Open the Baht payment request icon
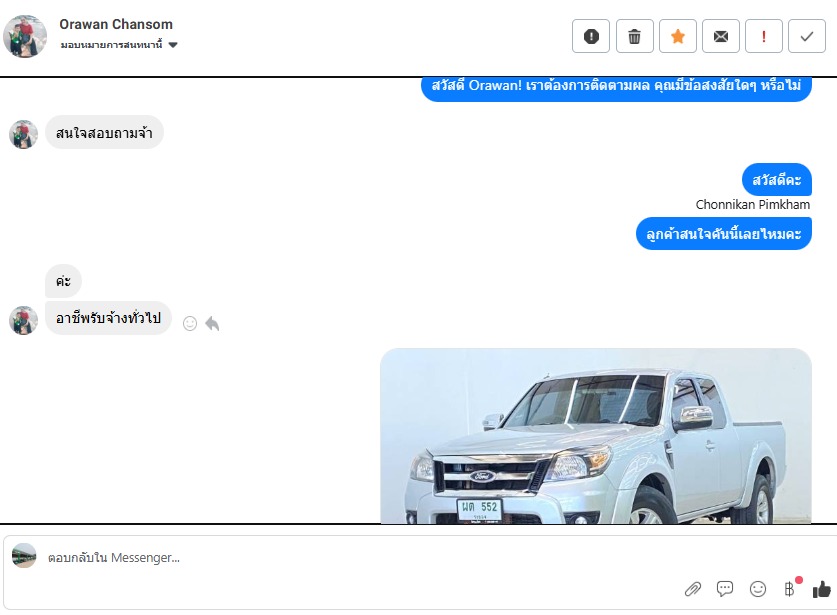The width and height of the screenshot is (837, 615). coord(789,589)
